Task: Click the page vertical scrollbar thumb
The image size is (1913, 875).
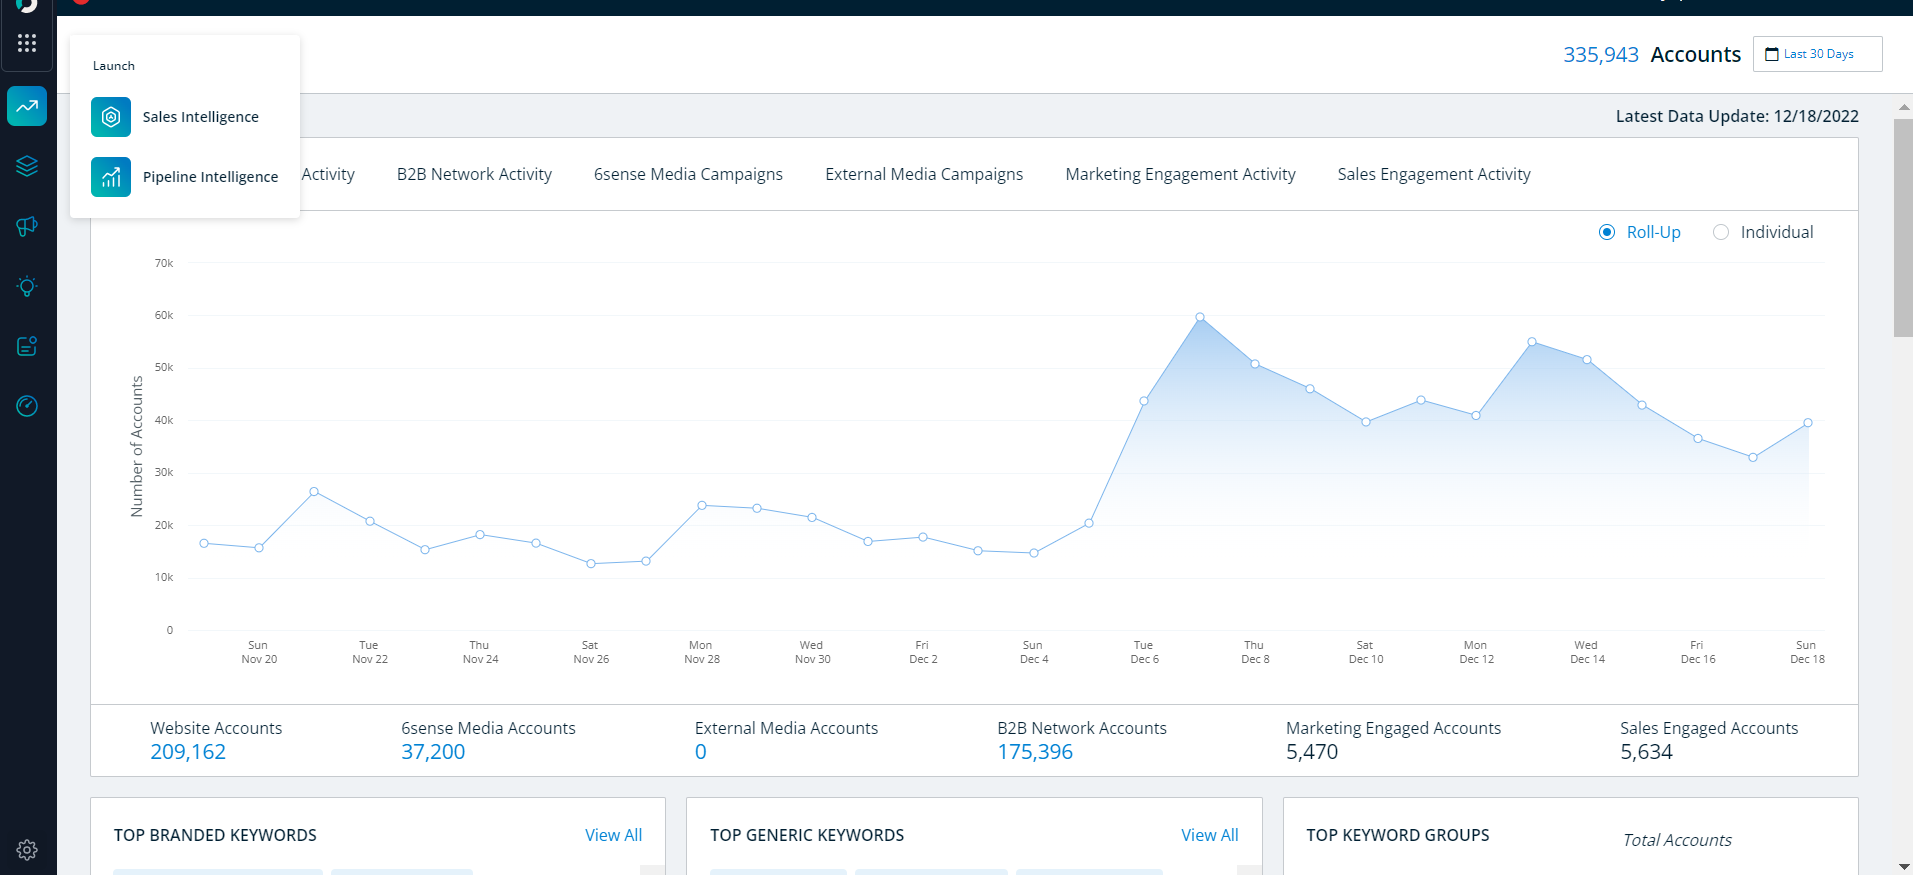Action: (1903, 228)
